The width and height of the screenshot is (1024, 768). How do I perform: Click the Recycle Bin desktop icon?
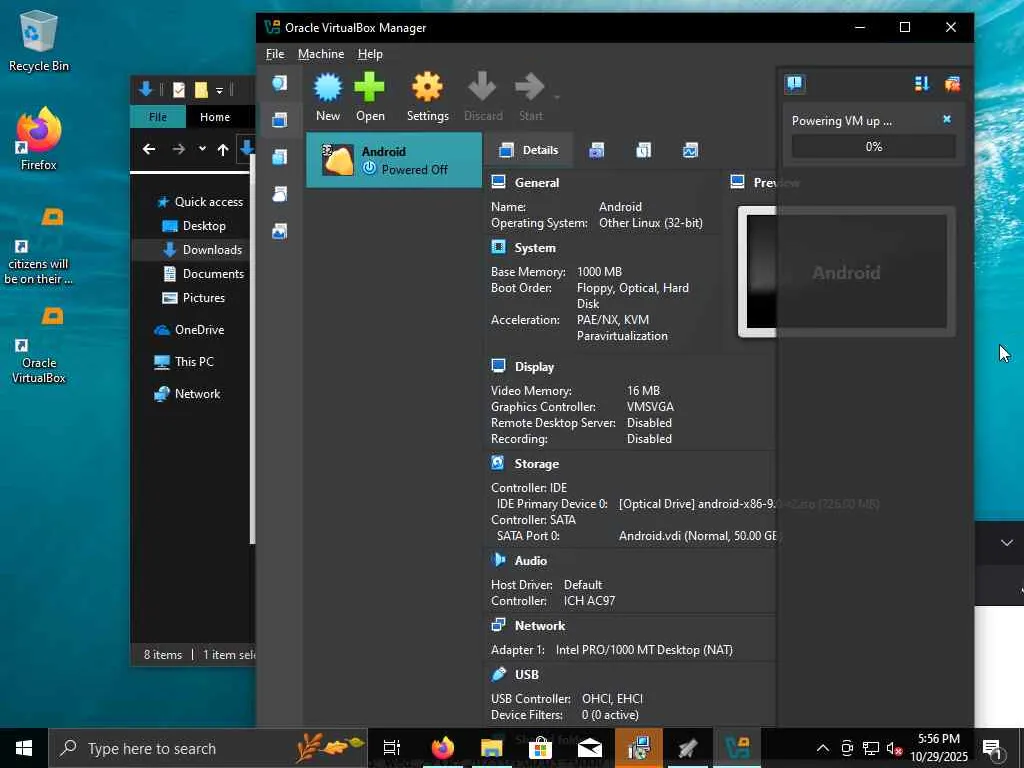pos(39,41)
